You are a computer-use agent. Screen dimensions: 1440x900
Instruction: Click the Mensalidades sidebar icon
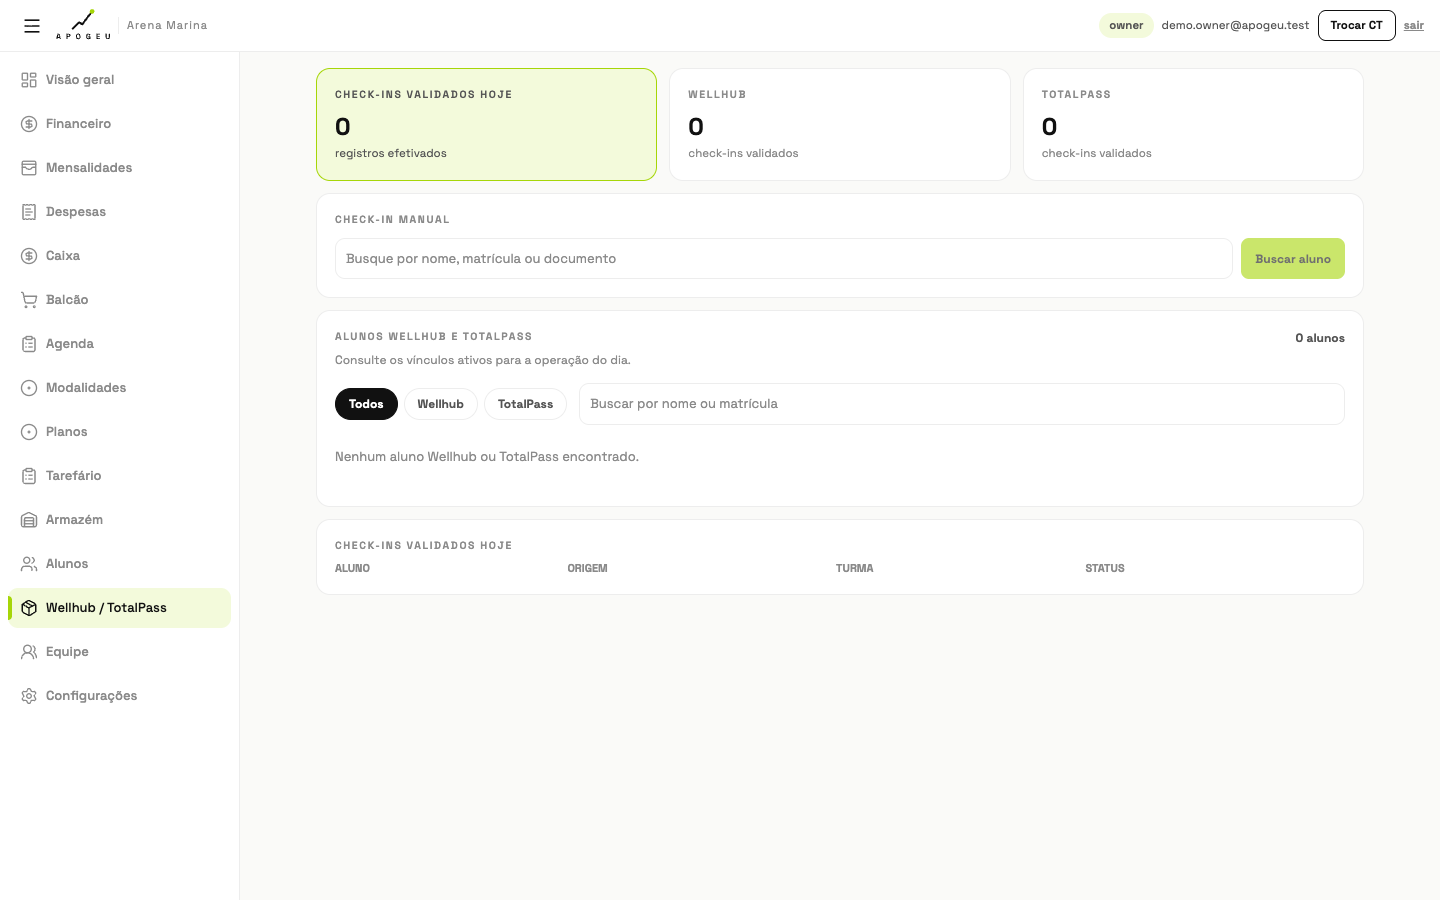click(x=29, y=168)
